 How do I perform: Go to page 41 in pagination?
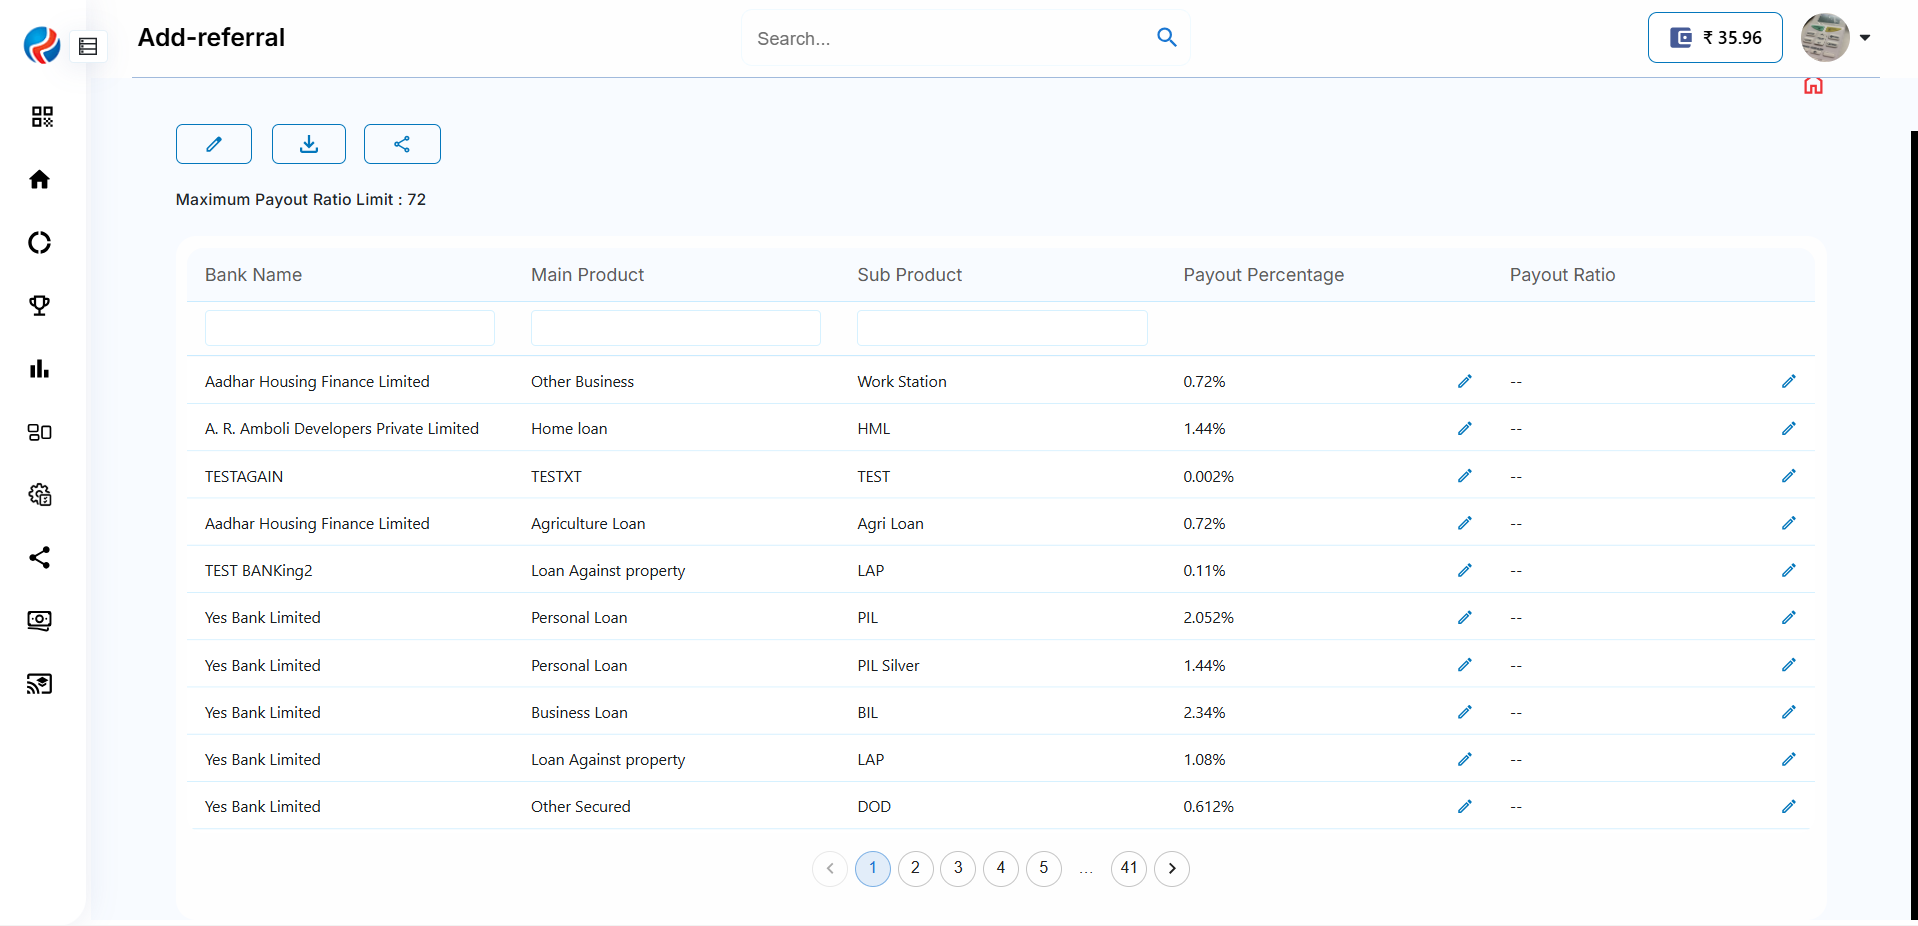pyautogui.click(x=1129, y=868)
